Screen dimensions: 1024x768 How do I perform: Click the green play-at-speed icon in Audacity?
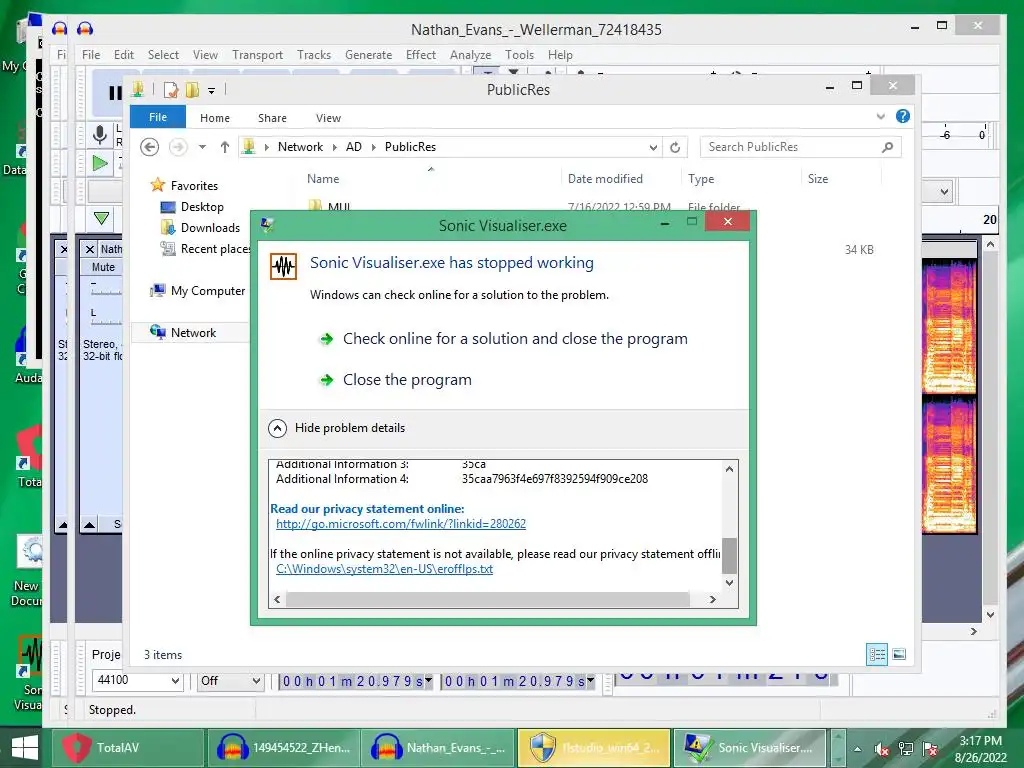[100, 163]
